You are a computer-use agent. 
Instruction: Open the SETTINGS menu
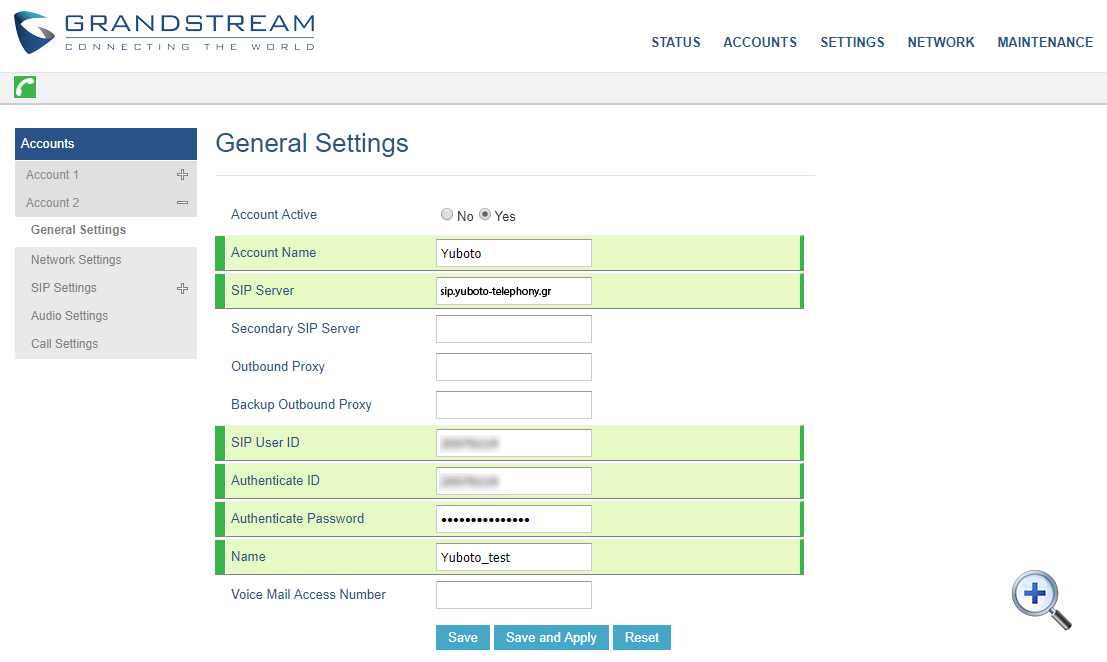click(852, 42)
